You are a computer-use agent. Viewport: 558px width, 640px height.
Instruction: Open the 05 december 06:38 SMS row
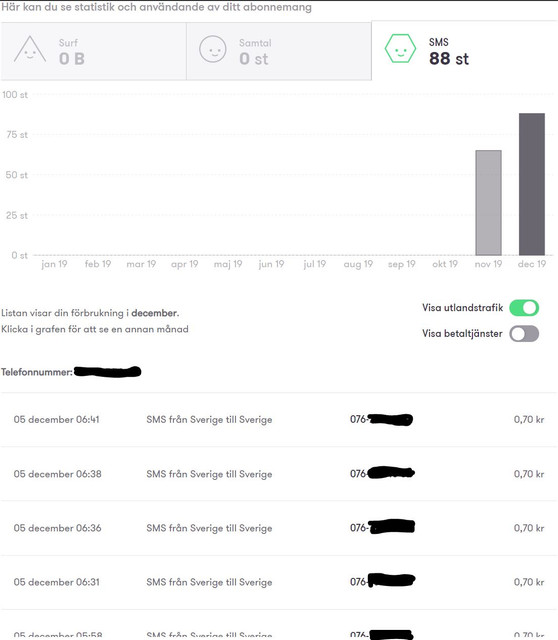279,474
